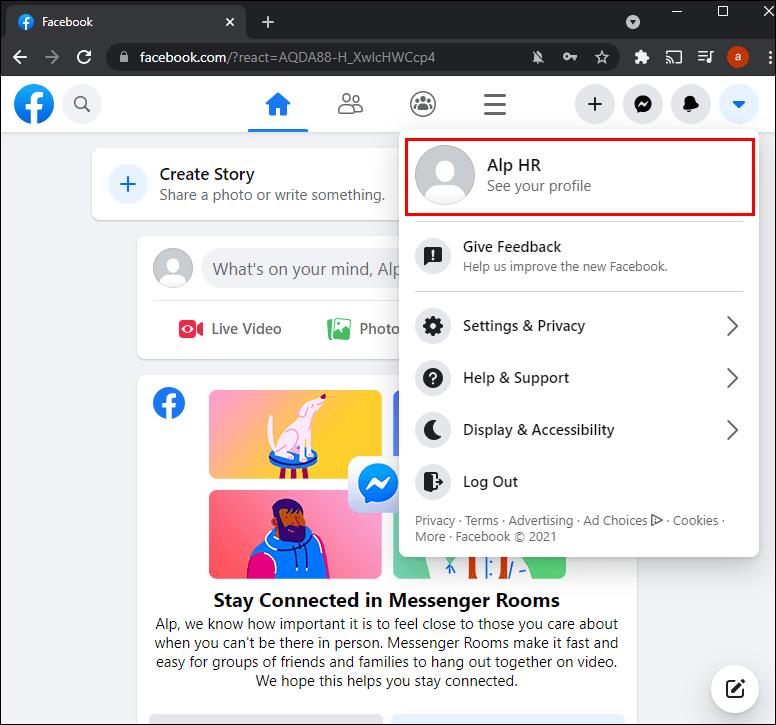Click the Facebook logo in the top bar

pyautogui.click(x=34, y=104)
